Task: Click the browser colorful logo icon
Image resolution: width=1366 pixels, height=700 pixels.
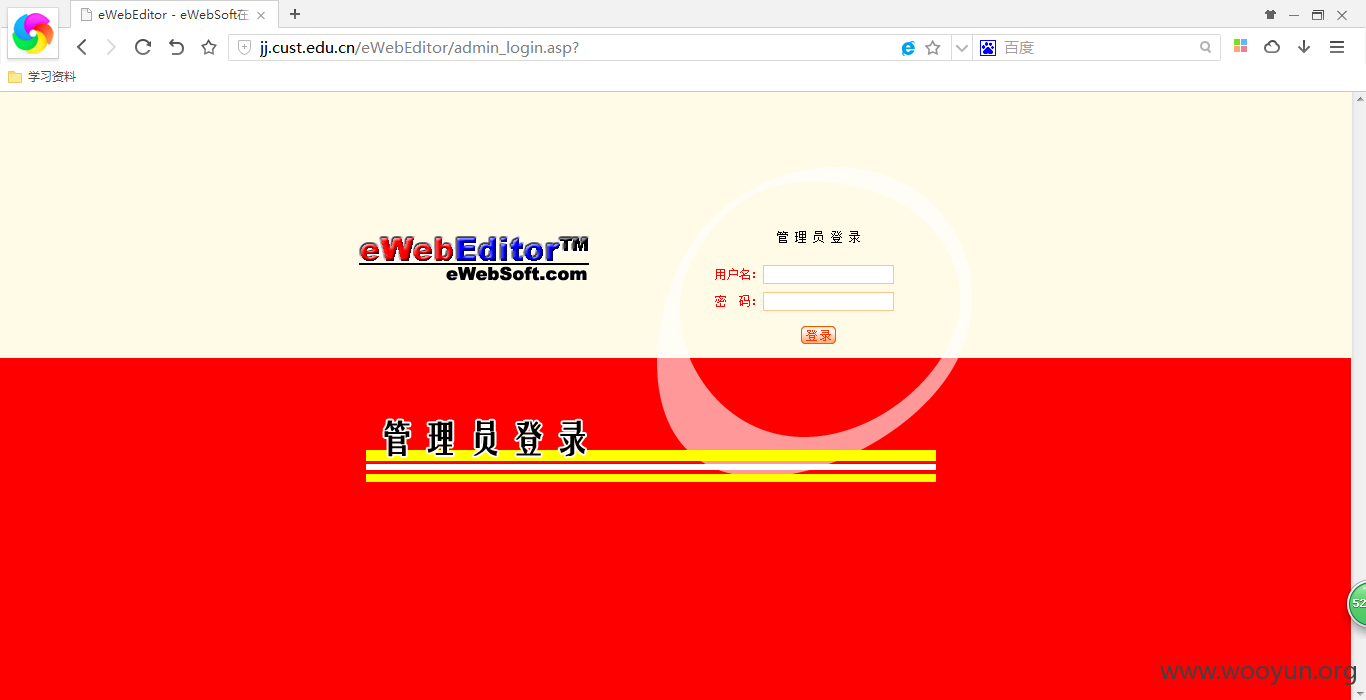Action: pos(33,33)
